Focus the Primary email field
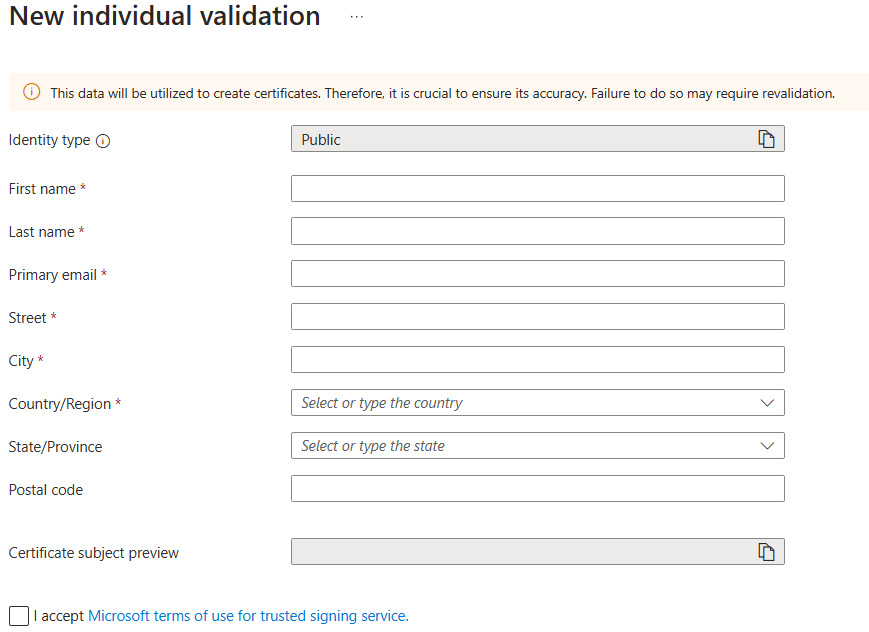This screenshot has width=869, height=632. coord(538,274)
